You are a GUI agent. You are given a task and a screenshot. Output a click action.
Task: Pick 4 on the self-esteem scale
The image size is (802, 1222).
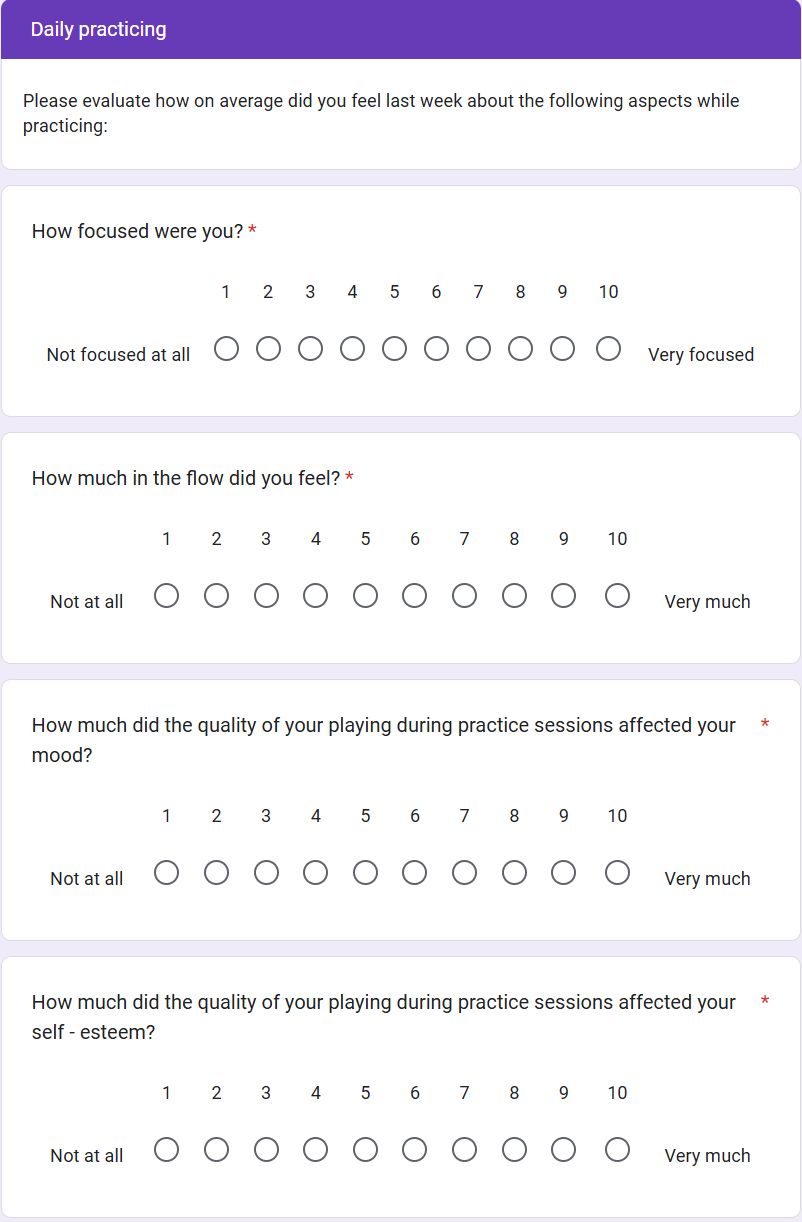pyautogui.click(x=316, y=1150)
